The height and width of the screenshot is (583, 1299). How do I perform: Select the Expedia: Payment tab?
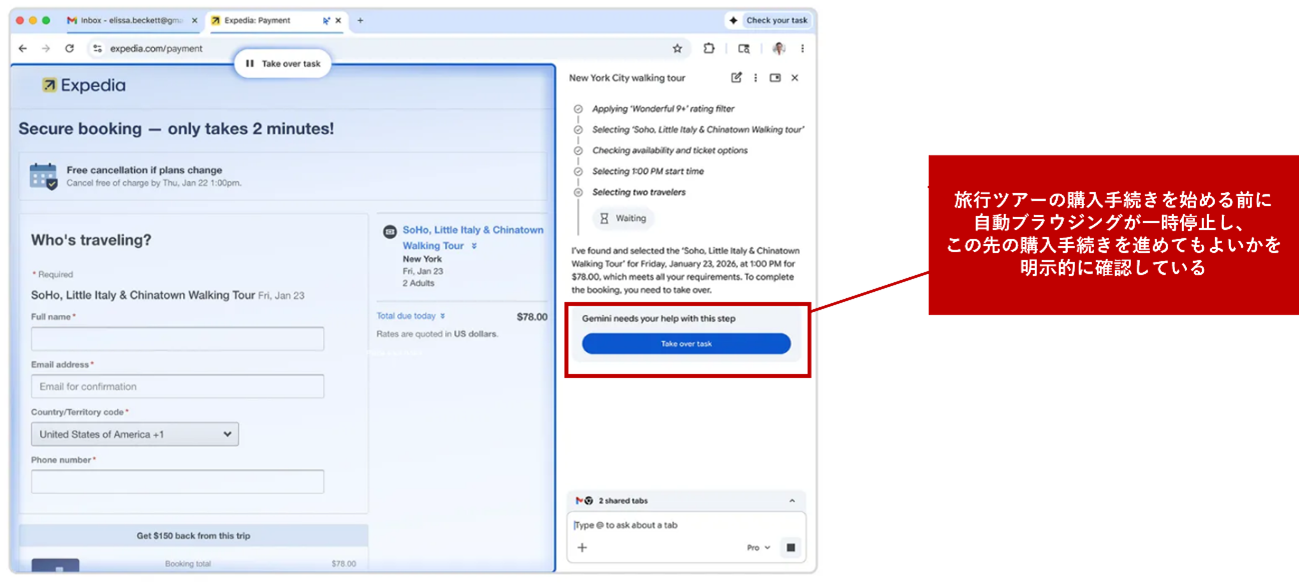[265, 20]
